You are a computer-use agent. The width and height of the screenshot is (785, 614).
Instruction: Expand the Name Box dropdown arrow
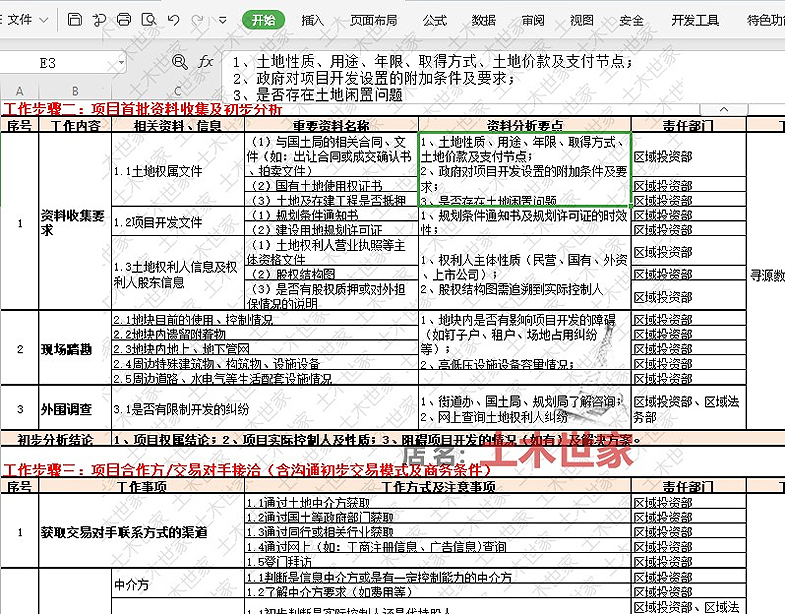point(121,63)
